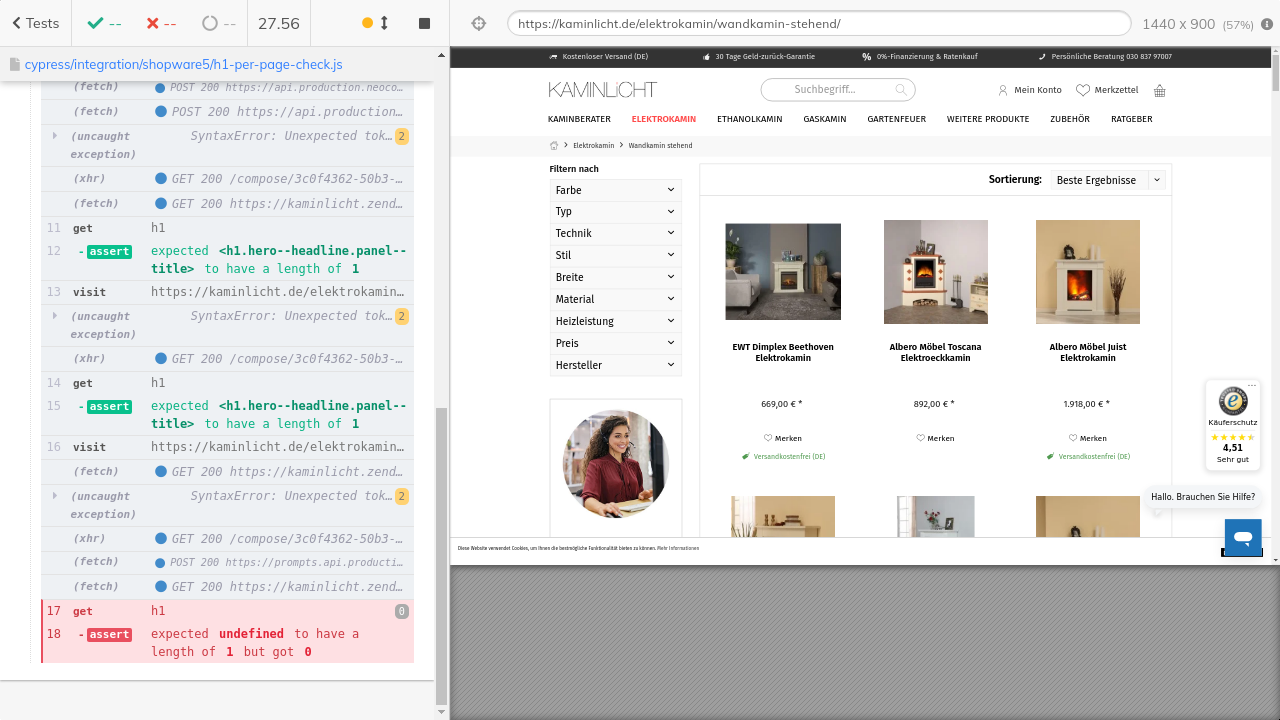This screenshot has width=1280, height=720.
Task: Click the search magnifier icon
Action: tap(901, 90)
